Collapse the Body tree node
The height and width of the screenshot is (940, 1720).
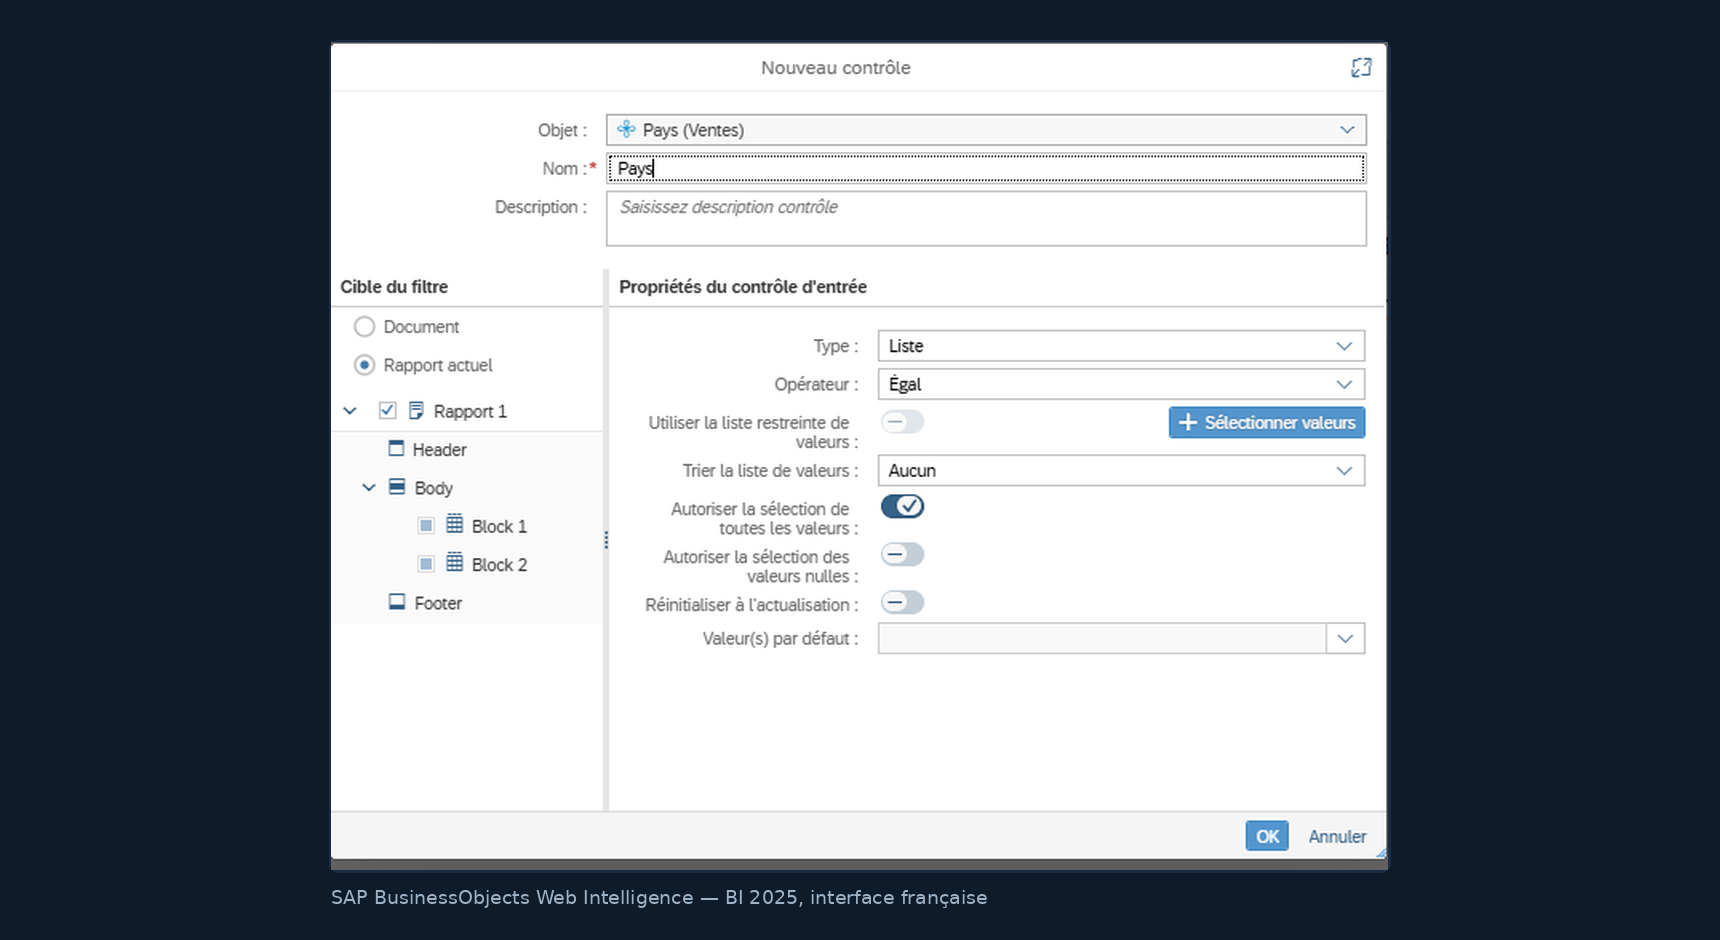point(368,488)
